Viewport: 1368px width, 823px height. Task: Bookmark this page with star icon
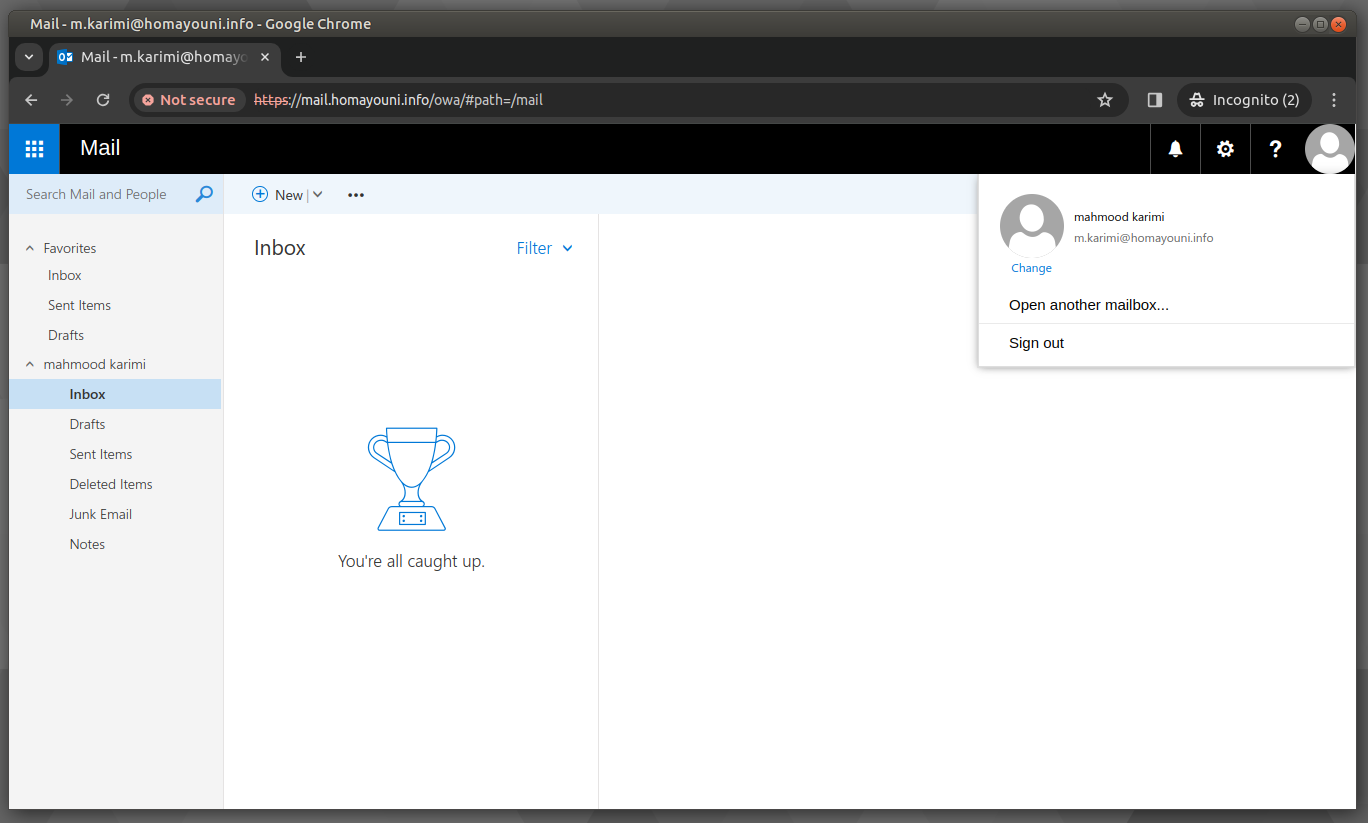(1105, 100)
